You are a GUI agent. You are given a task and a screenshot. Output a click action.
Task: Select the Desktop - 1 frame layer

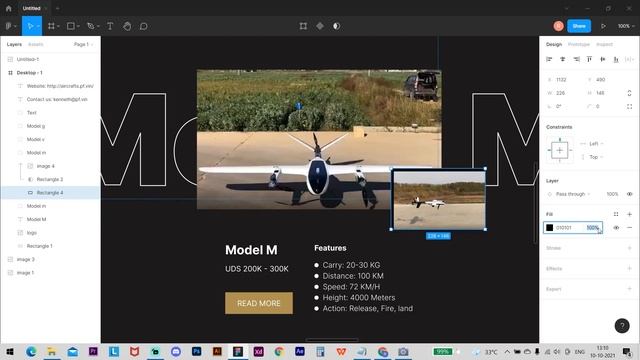[50, 73]
